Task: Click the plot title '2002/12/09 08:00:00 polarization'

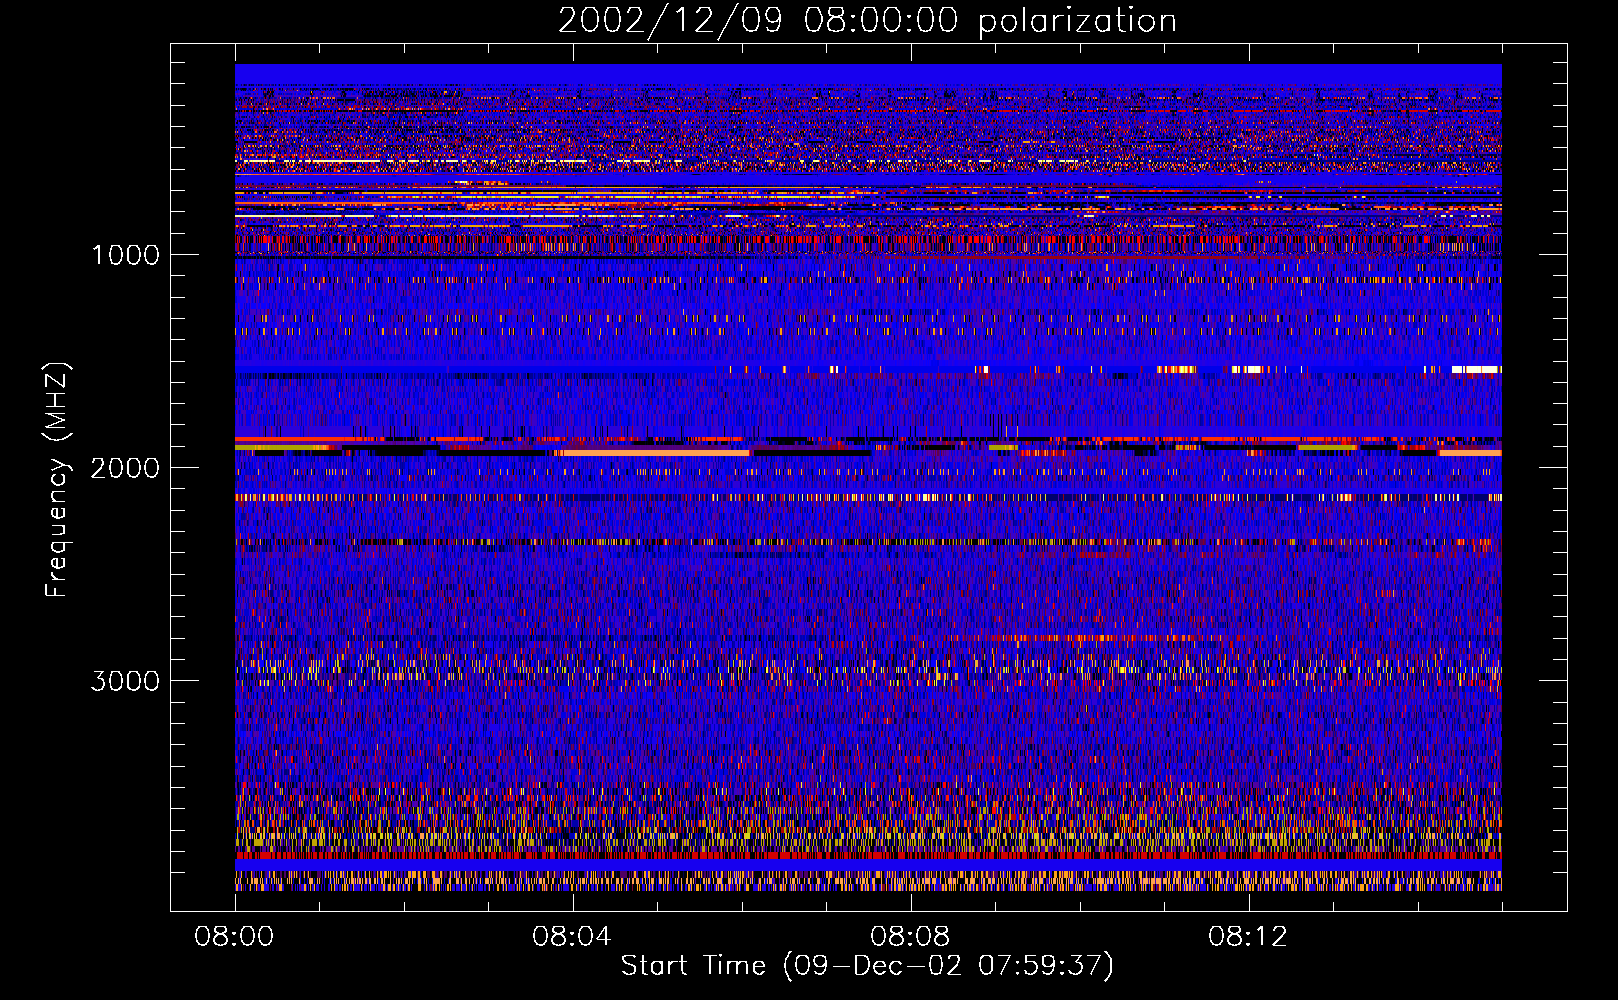Action: pos(867,21)
